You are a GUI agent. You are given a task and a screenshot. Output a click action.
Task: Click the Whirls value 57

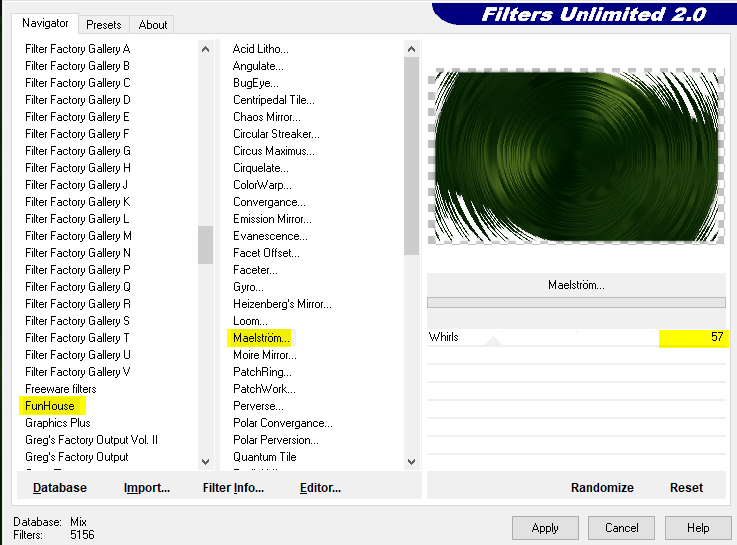pyautogui.click(x=717, y=337)
